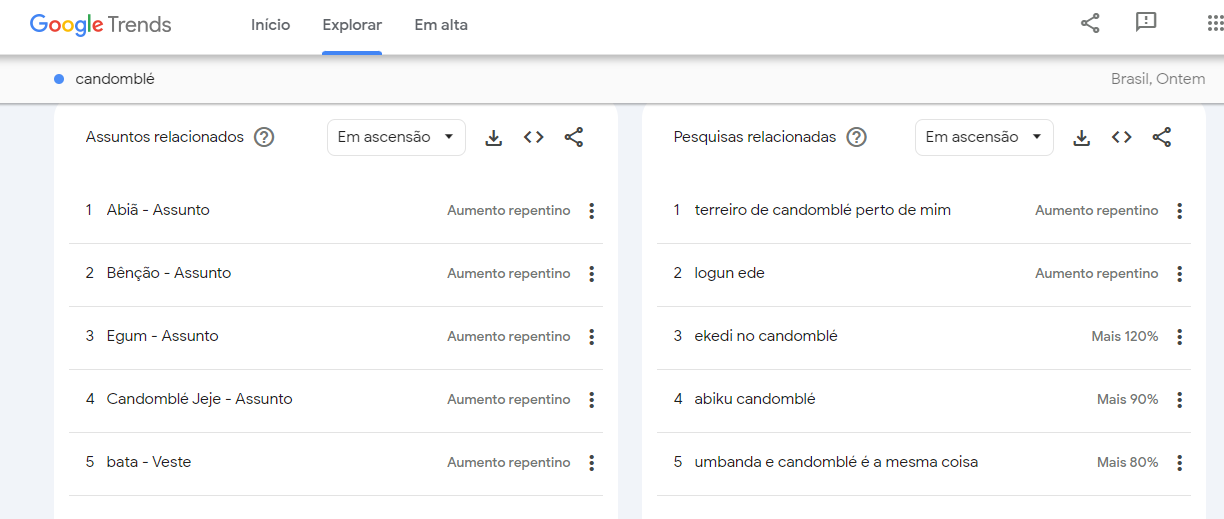The width and height of the screenshot is (1224, 519).
Task: Switch to the Em alta tab
Action: click(x=441, y=25)
